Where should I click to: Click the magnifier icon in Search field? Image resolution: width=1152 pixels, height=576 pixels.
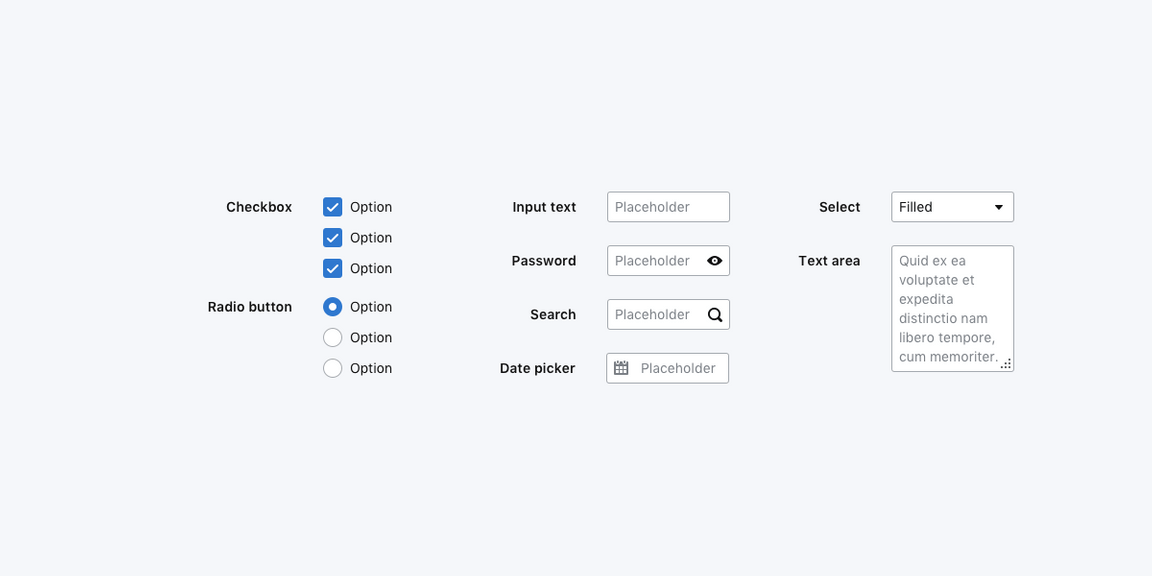tap(715, 315)
